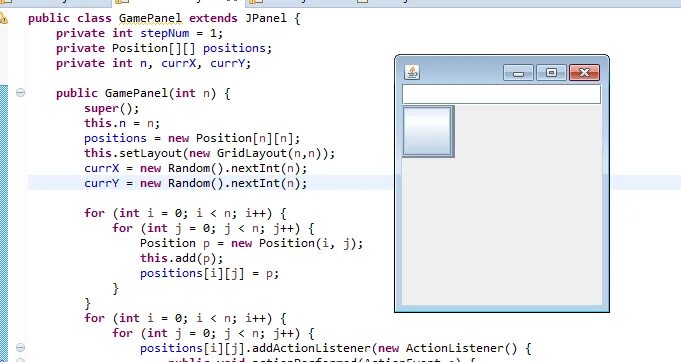681x362 pixels.
Task: Click ActionListener() in the addActionListener line
Action: click(462, 348)
